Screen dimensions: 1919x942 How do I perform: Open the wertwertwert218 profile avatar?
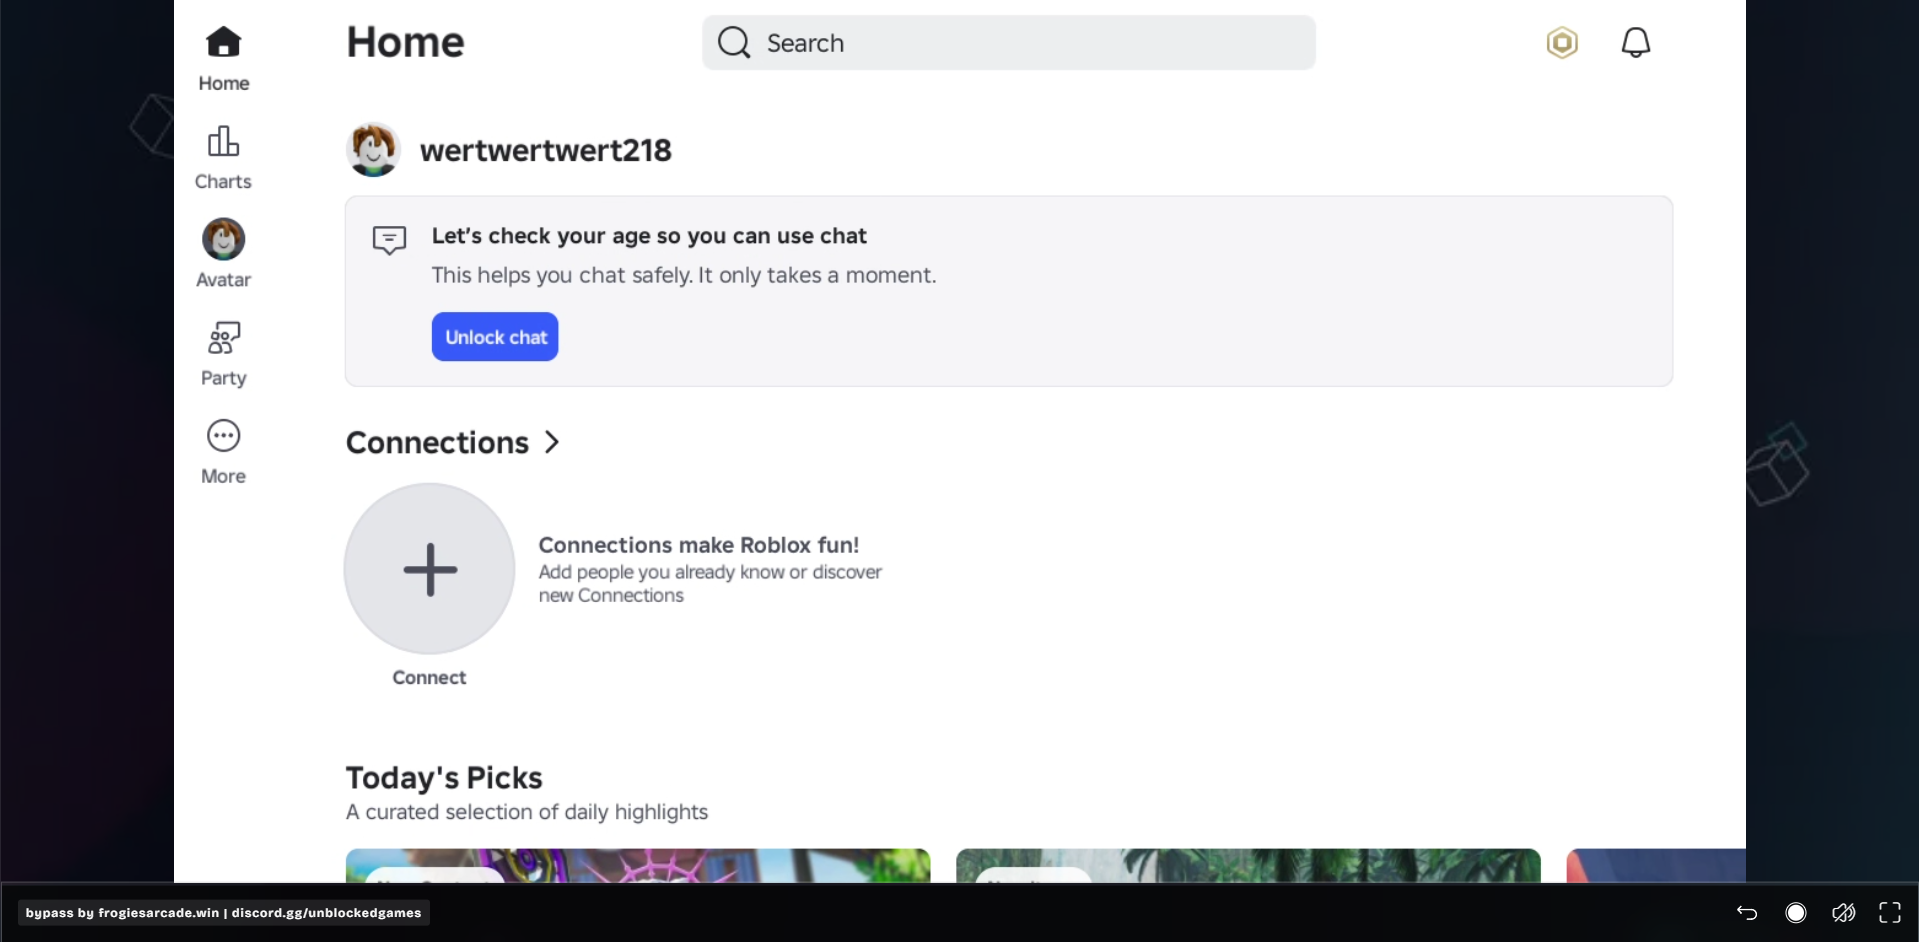tap(374, 150)
